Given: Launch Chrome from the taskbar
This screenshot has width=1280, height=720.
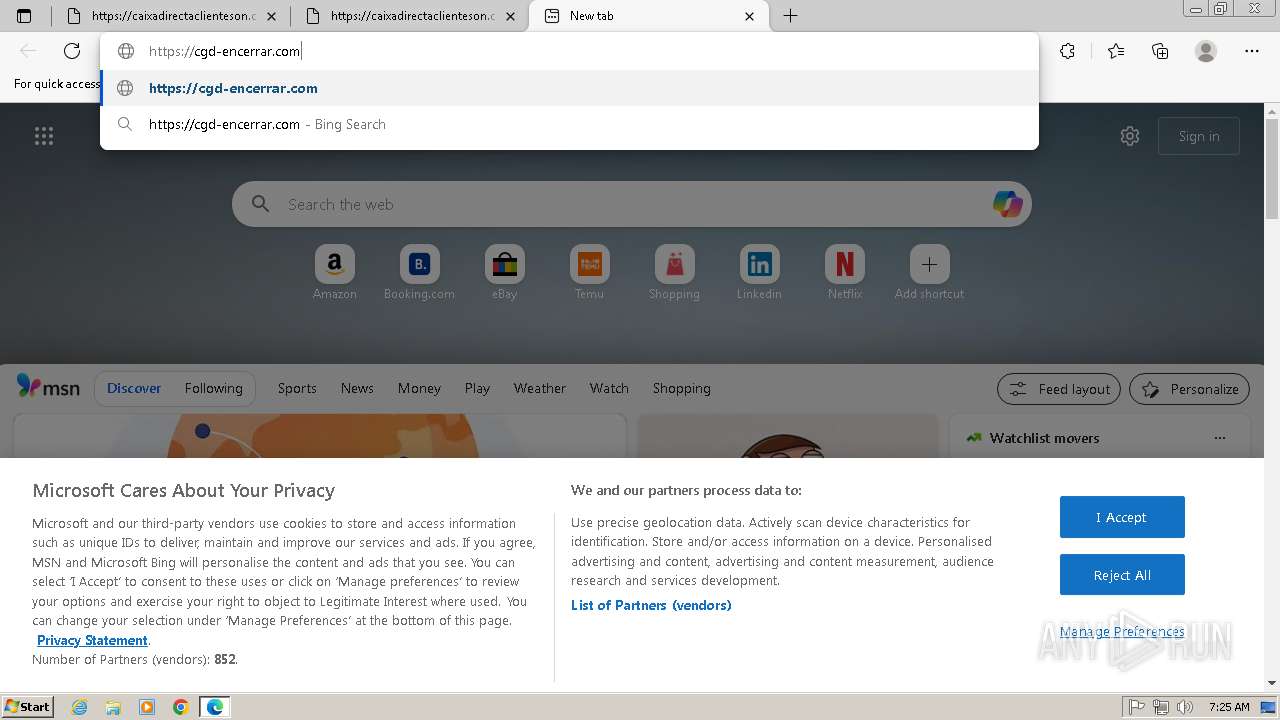Looking at the screenshot, I should [x=181, y=707].
